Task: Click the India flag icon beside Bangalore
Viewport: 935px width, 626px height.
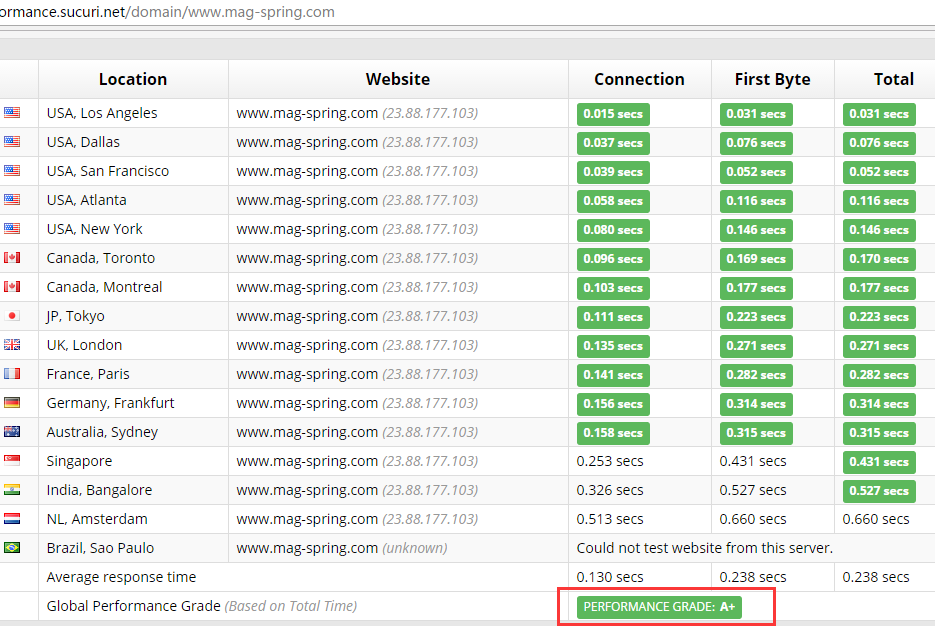Action: (x=12, y=490)
